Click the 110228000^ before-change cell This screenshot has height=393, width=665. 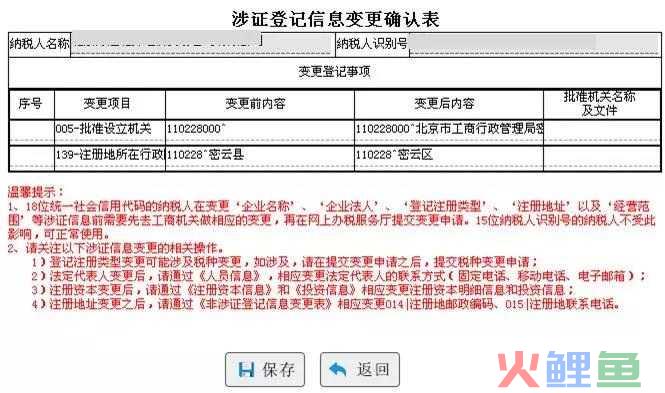pyautogui.click(x=260, y=132)
